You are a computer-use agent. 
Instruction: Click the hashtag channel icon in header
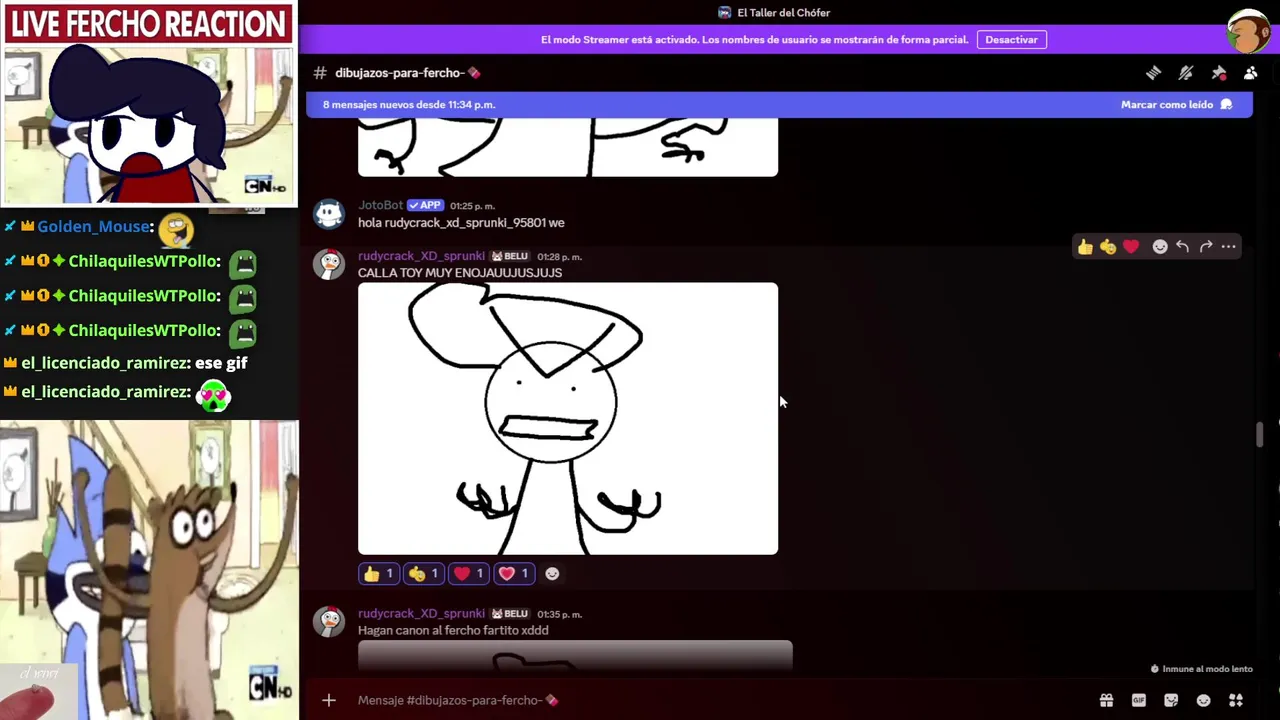[x=320, y=73]
